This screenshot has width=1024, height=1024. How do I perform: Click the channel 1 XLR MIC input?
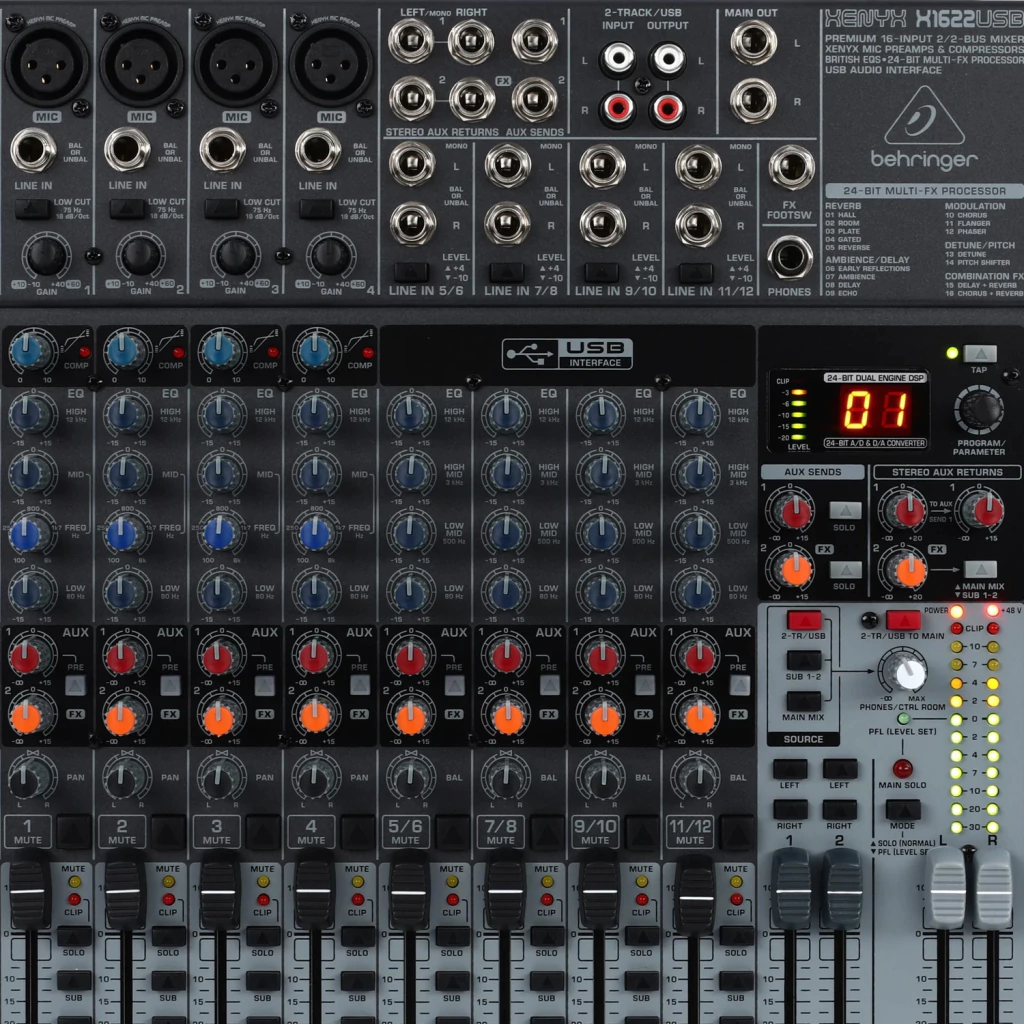(x=47, y=63)
